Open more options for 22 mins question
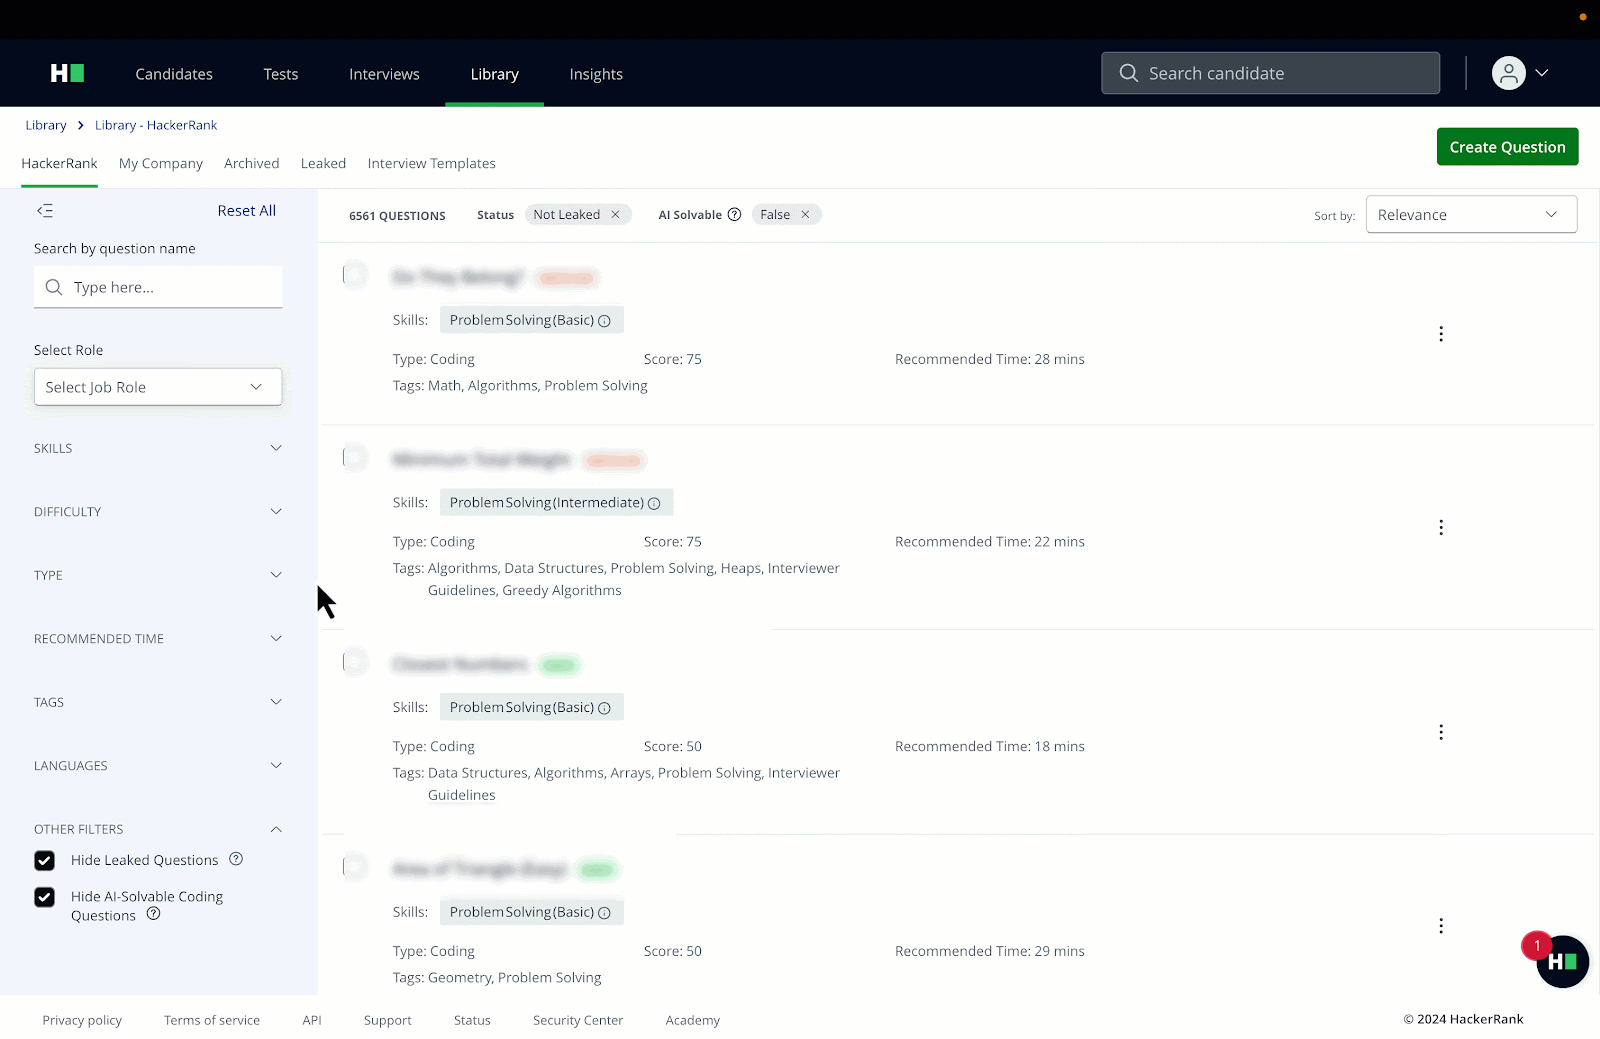The width and height of the screenshot is (1600, 1039). click(1440, 527)
